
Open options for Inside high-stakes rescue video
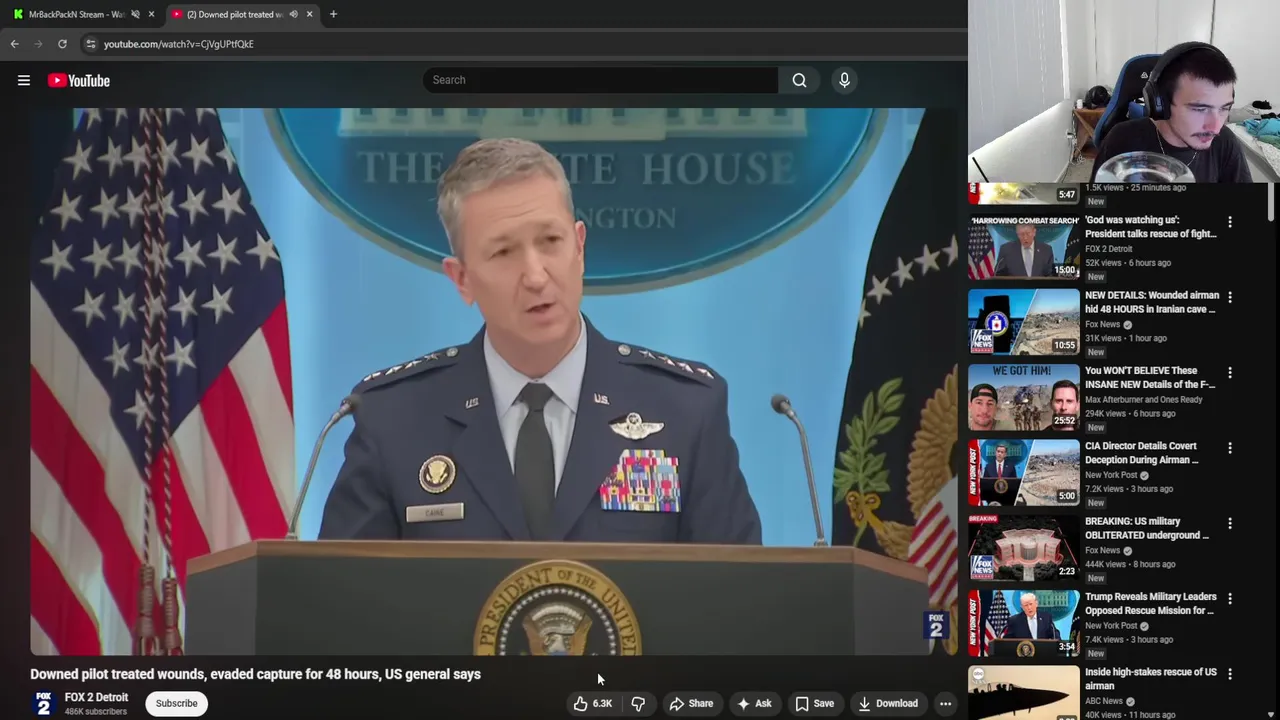point(1230,674)
